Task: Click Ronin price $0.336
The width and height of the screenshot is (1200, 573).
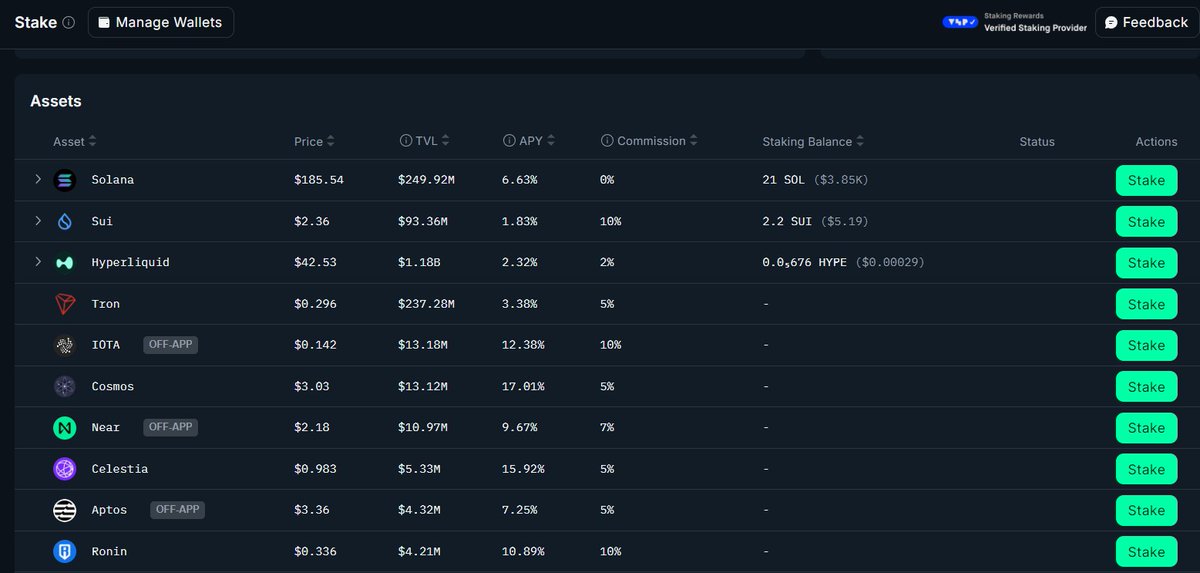Action: point(315,551)
